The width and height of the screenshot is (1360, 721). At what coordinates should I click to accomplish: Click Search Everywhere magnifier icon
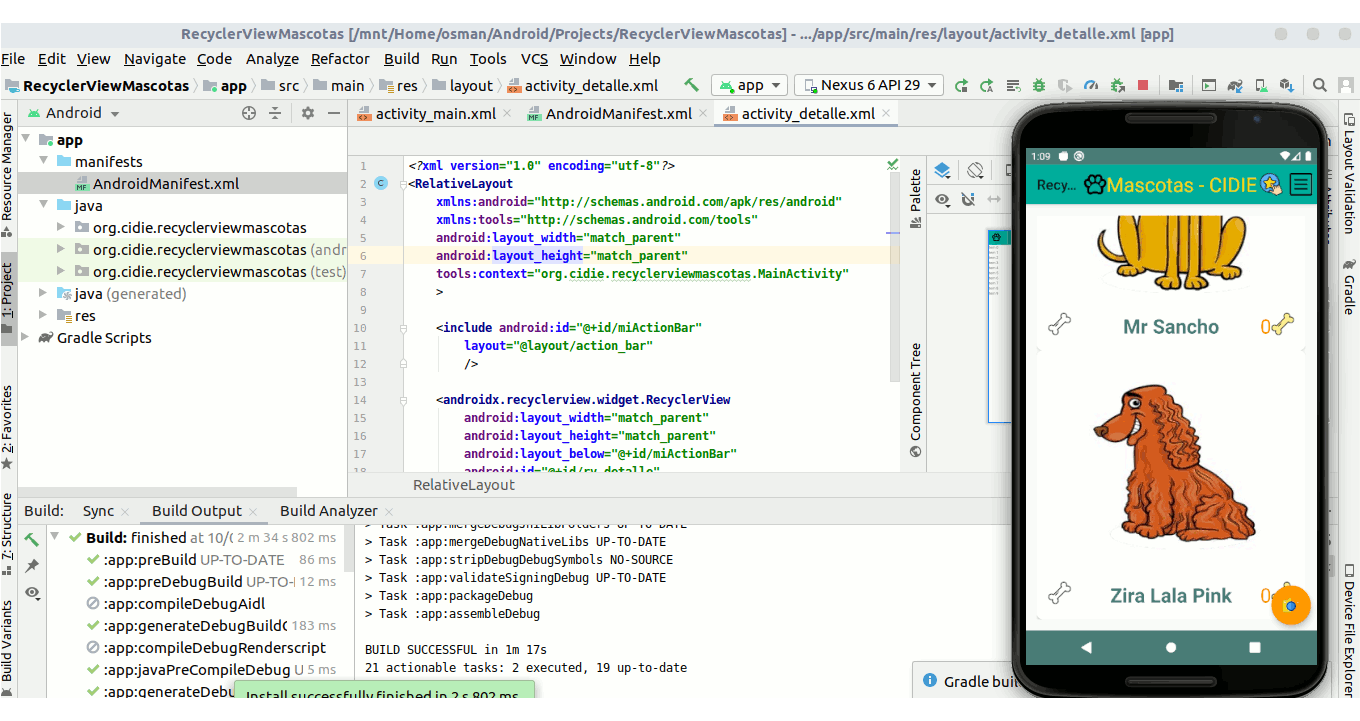pos(1320,85)
